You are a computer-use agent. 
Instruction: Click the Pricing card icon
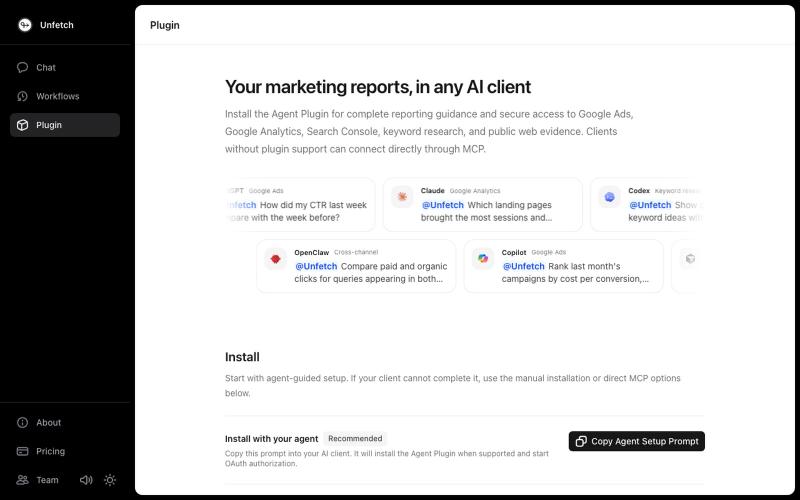[x=22, y=451]
